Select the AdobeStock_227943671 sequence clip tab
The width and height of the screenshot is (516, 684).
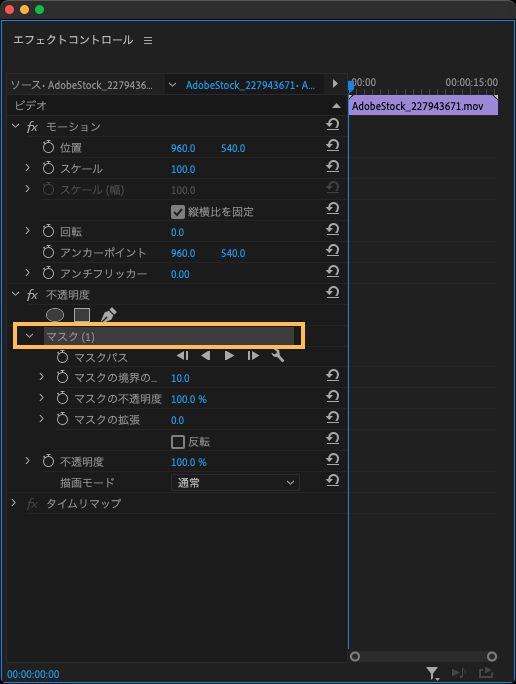click(250, 85)
